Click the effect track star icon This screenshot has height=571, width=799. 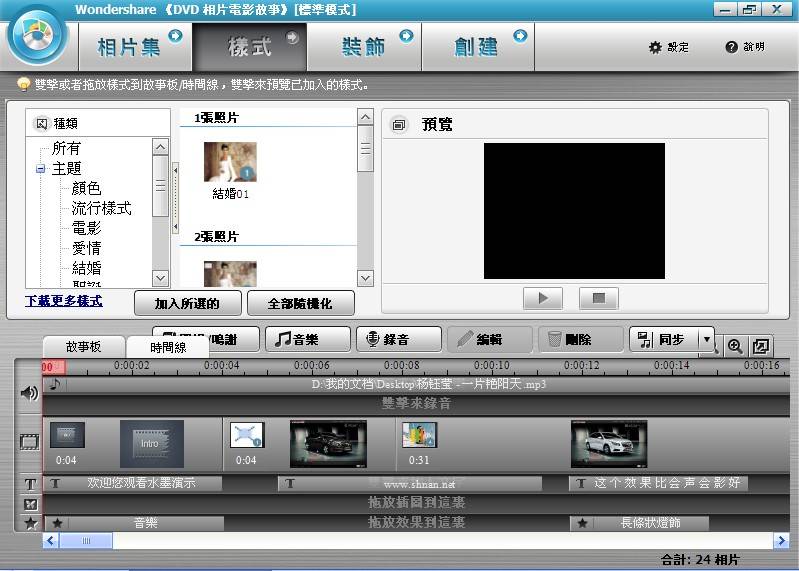[x=31, y=523]
